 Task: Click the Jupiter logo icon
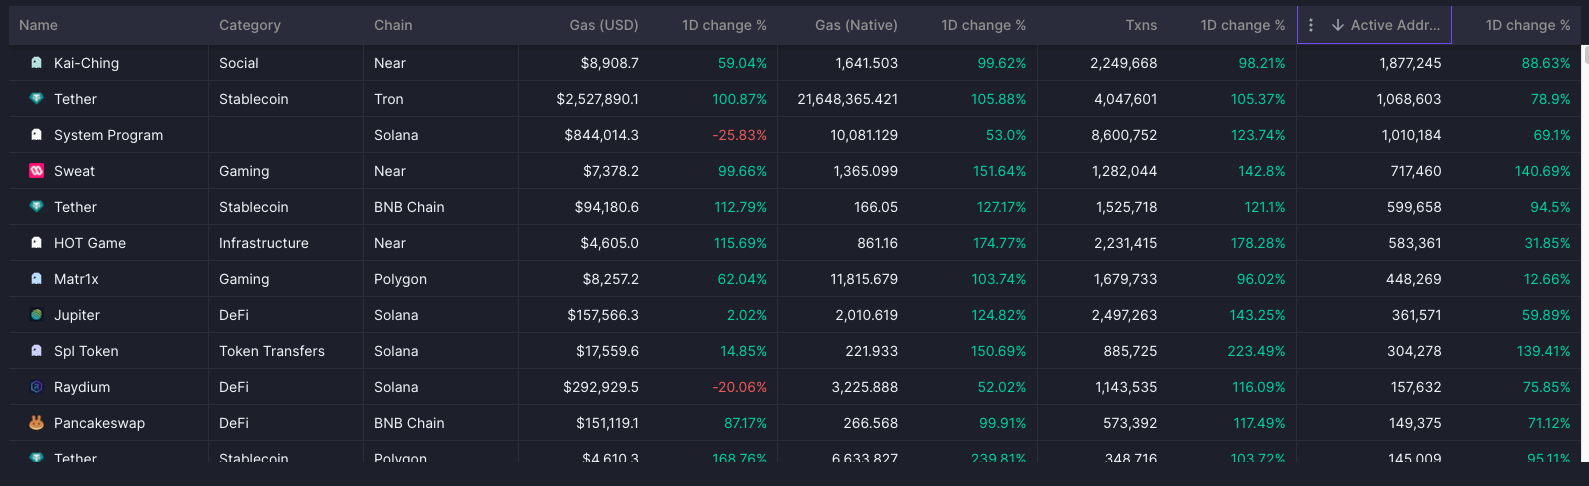(x=37, y=315)
